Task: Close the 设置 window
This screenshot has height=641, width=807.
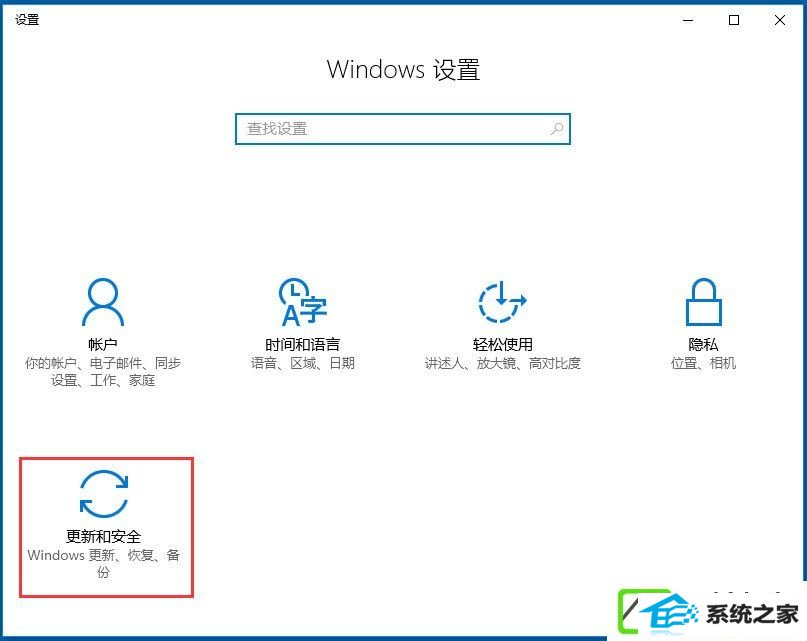Action: pyautogui.click(x=780, y=20)
